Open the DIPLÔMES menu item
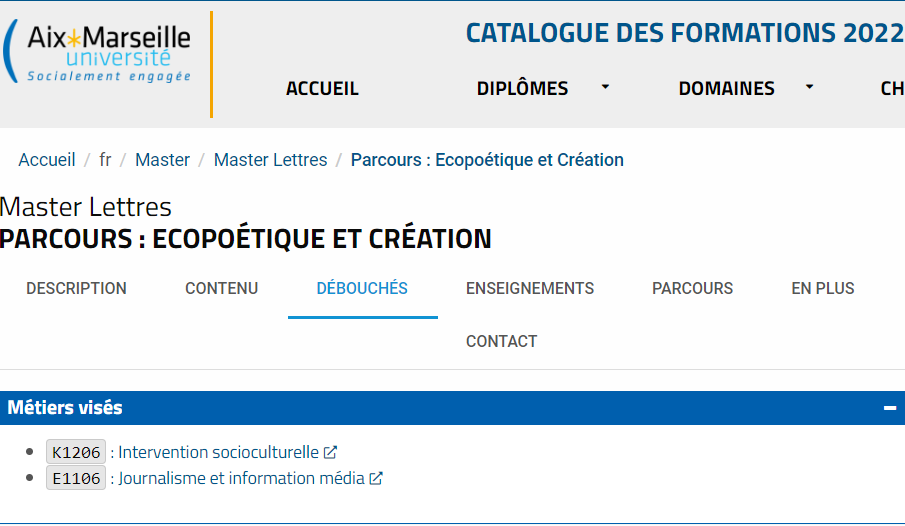The height and width of the screenshot is (526, 905). [x=522, y=88]
